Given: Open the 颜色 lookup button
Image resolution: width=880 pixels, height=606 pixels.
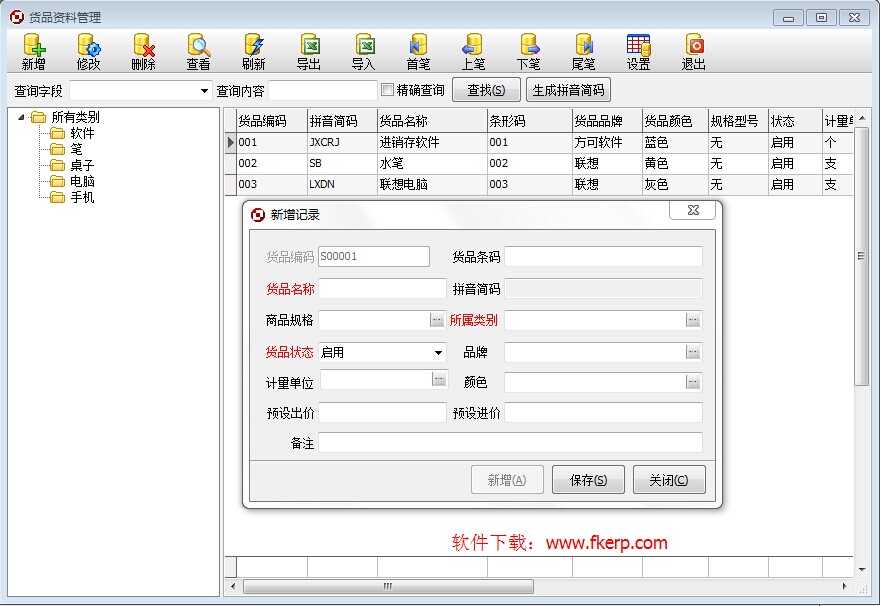Looking at the screenshot, I should [x=693, y=382].
